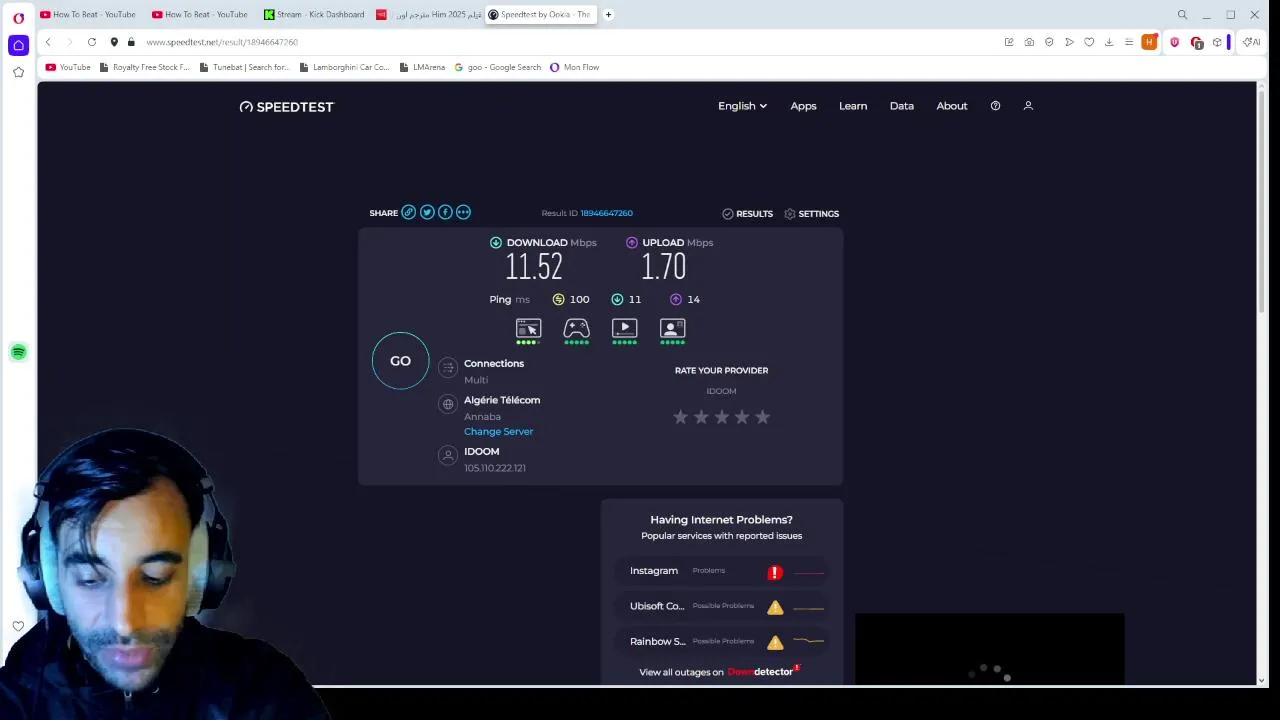
Task: Open the Aria AI button
Action: click(x=1251, y=42)
